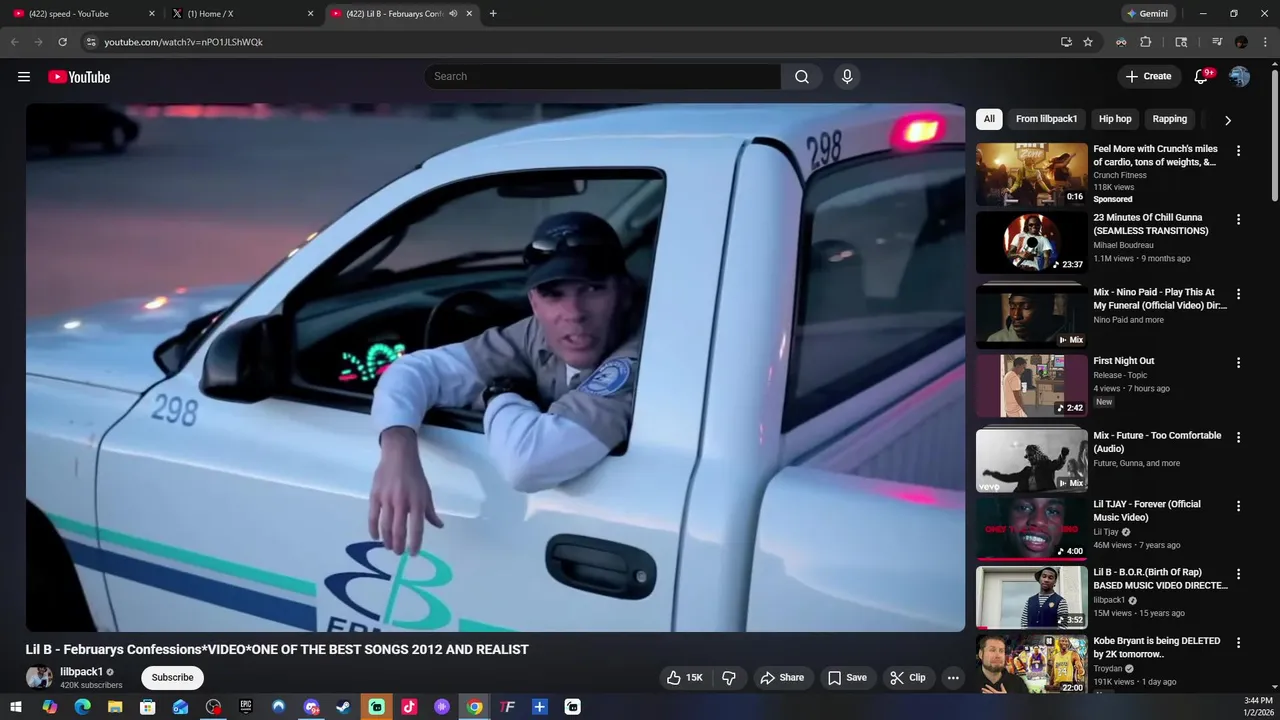1280x720 pixels.
Task: Go back in browser history
Action: click(x=14, y=42)
